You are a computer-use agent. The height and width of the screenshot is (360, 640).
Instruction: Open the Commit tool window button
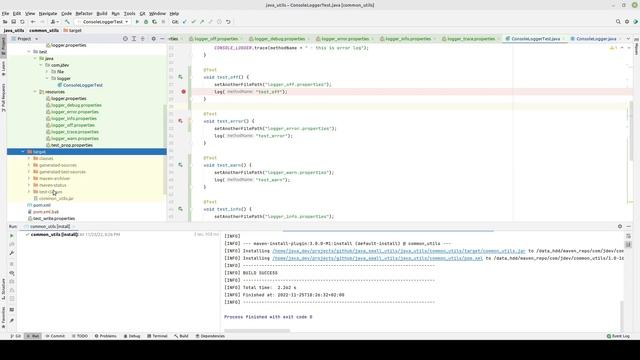click(x=55, y=336)
